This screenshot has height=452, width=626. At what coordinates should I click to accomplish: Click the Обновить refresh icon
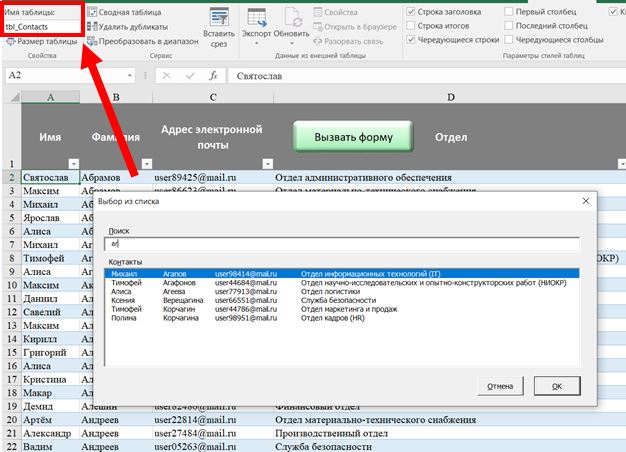(x=293, y=17)
